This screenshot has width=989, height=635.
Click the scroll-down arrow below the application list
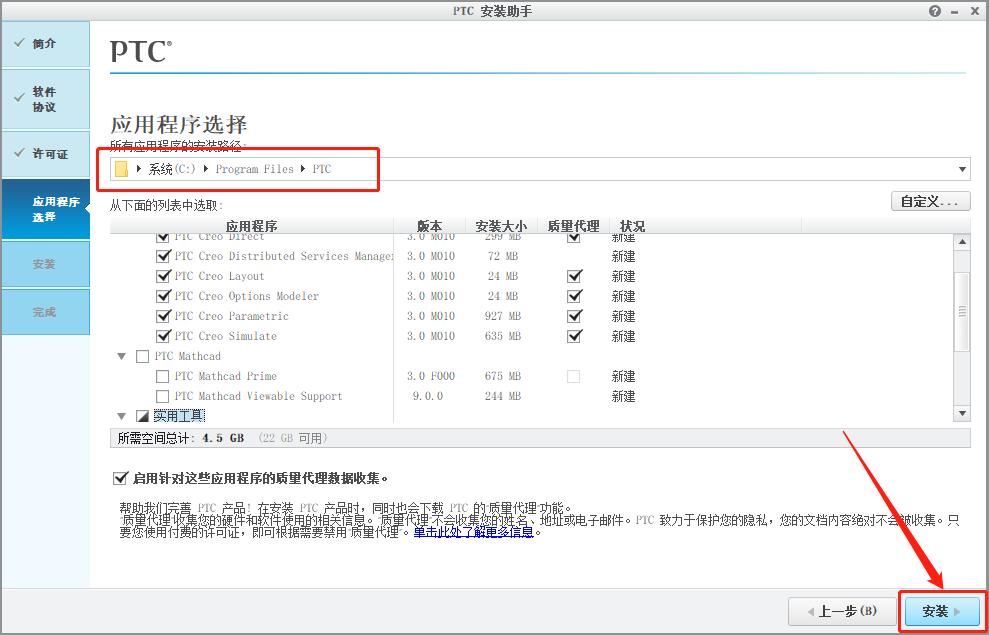point(961,412)
